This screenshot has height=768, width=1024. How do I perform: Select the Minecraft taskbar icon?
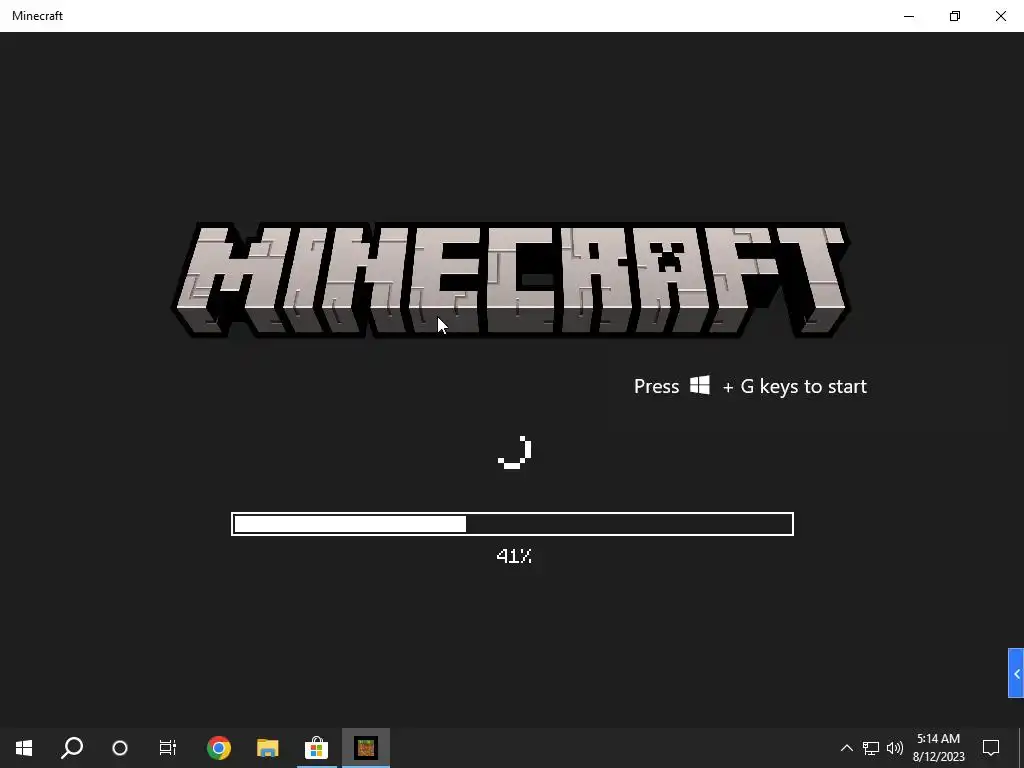[x=366, y=748]
